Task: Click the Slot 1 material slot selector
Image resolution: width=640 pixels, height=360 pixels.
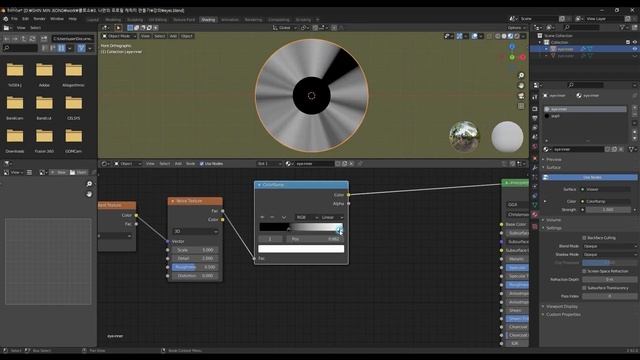Action: pyautogui.click(x=269, y=164)
